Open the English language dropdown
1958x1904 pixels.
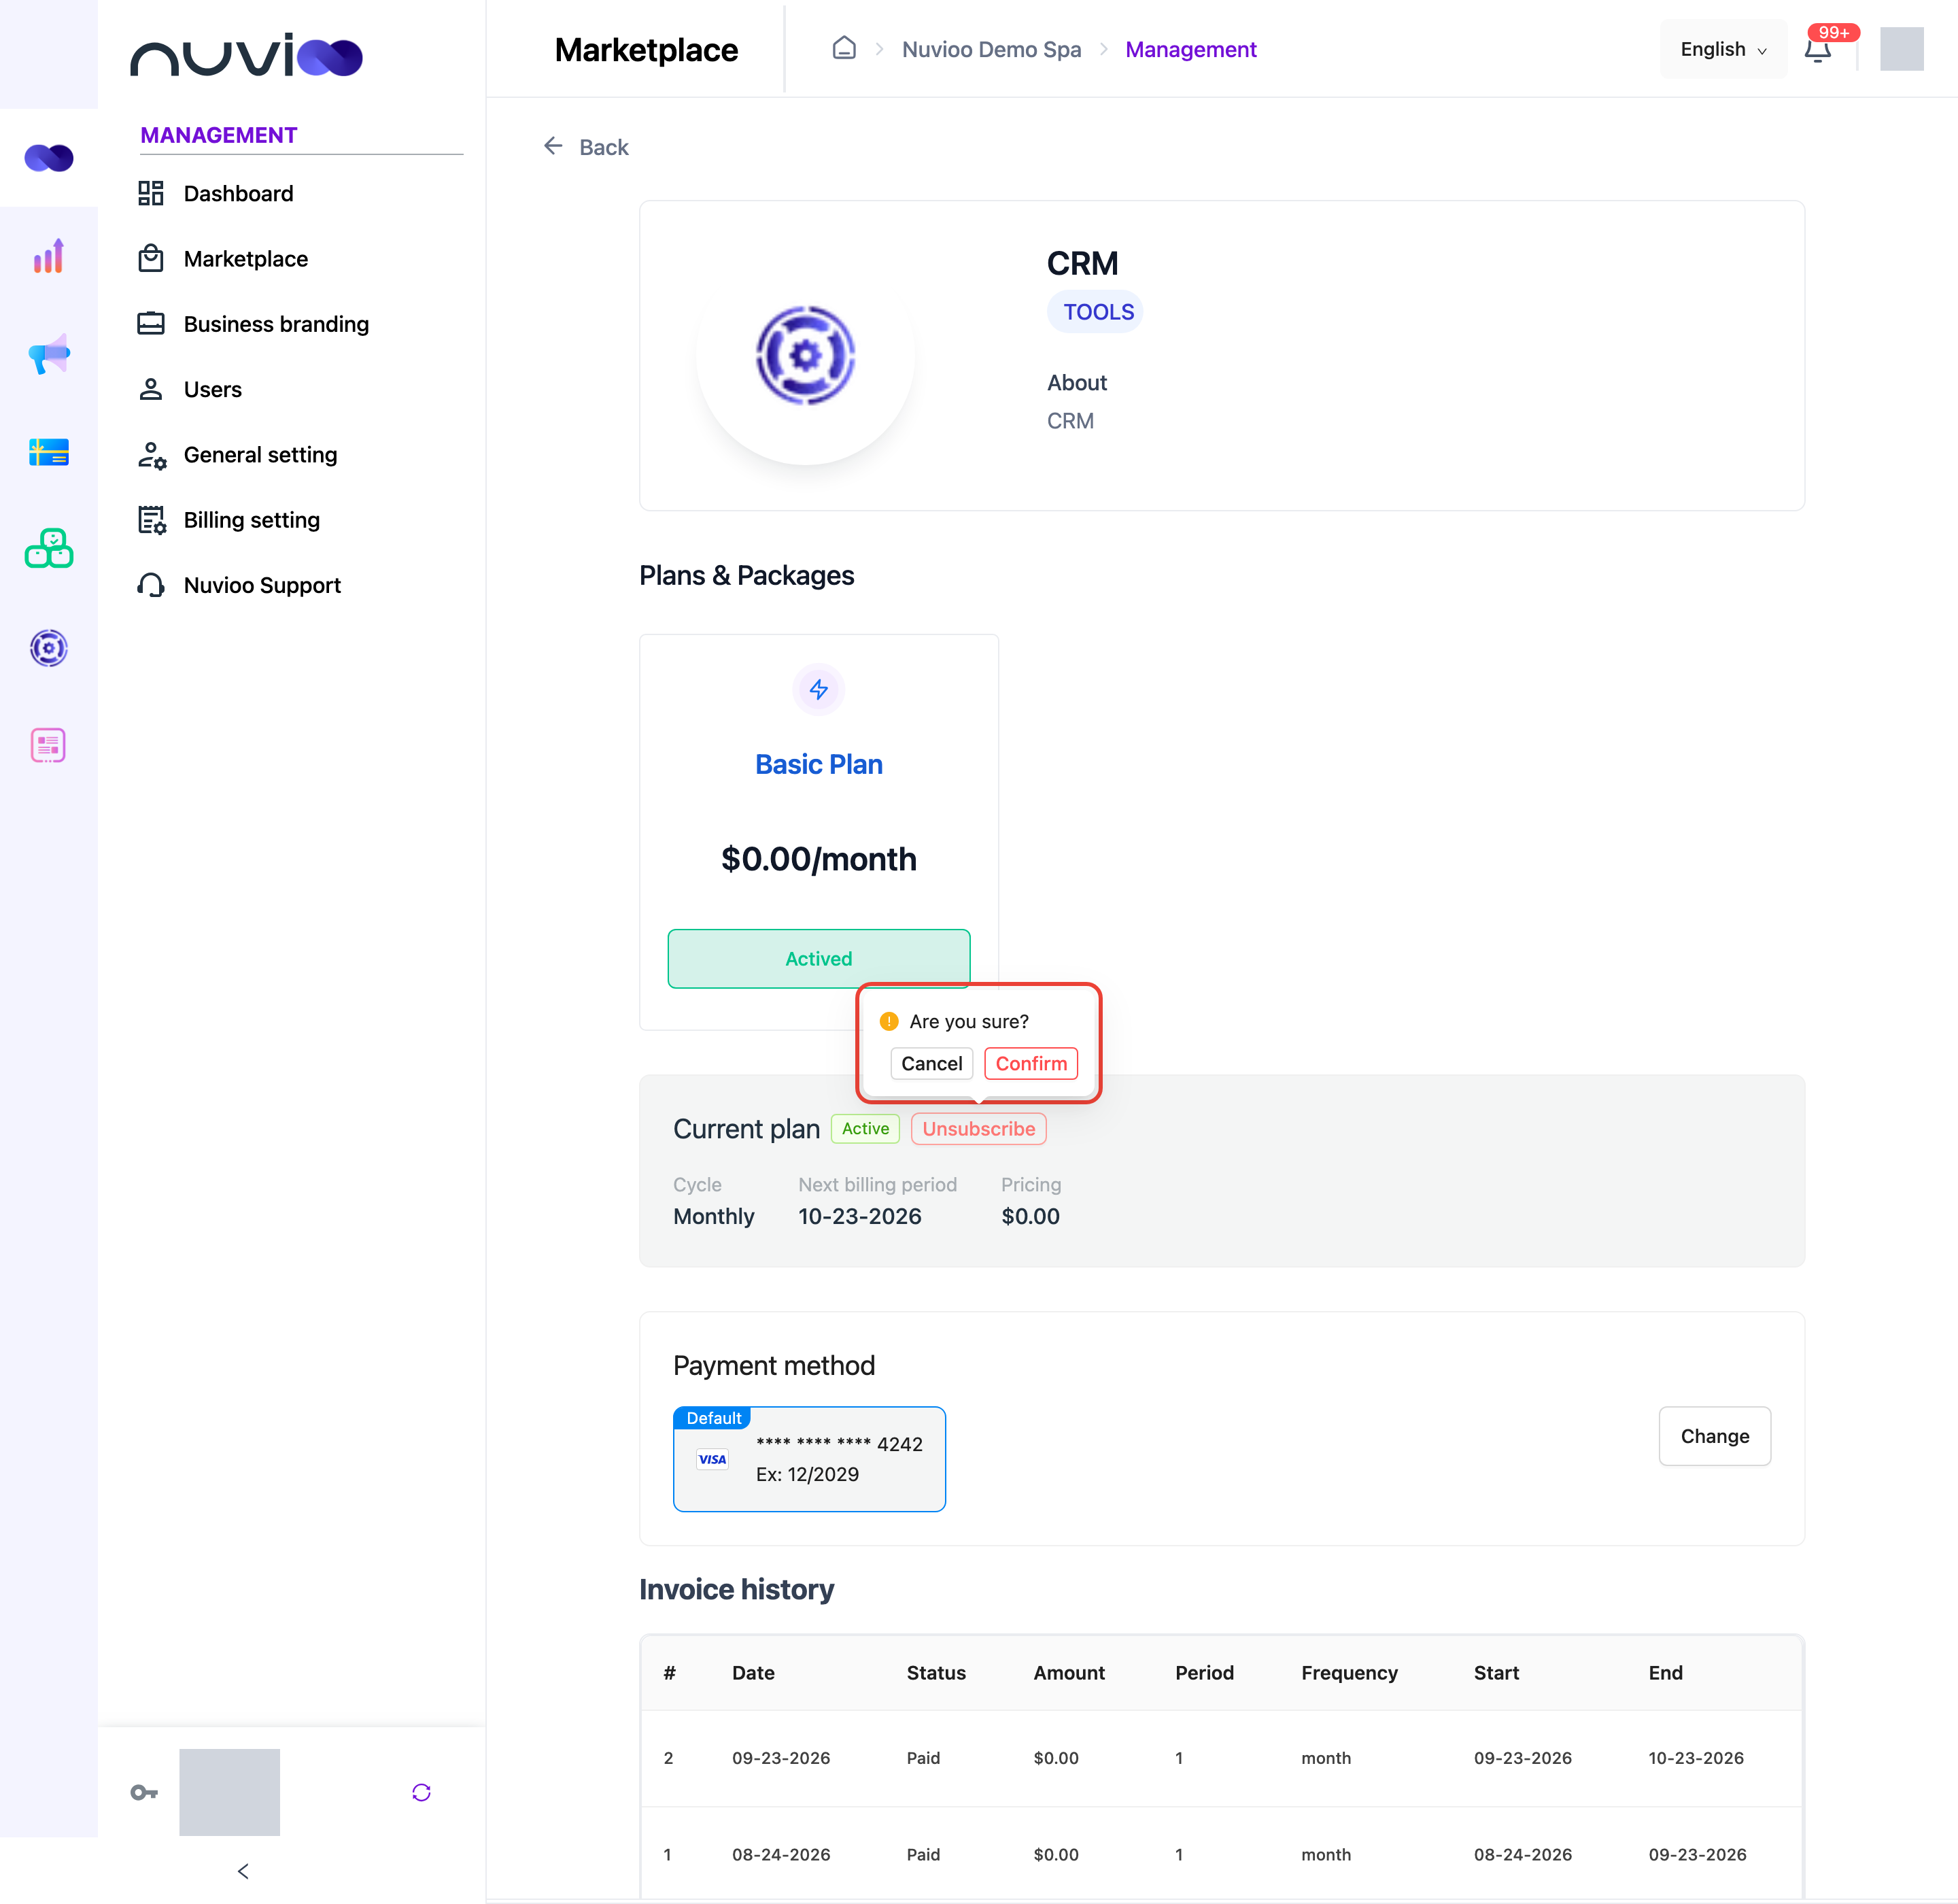click(1723, 49)
